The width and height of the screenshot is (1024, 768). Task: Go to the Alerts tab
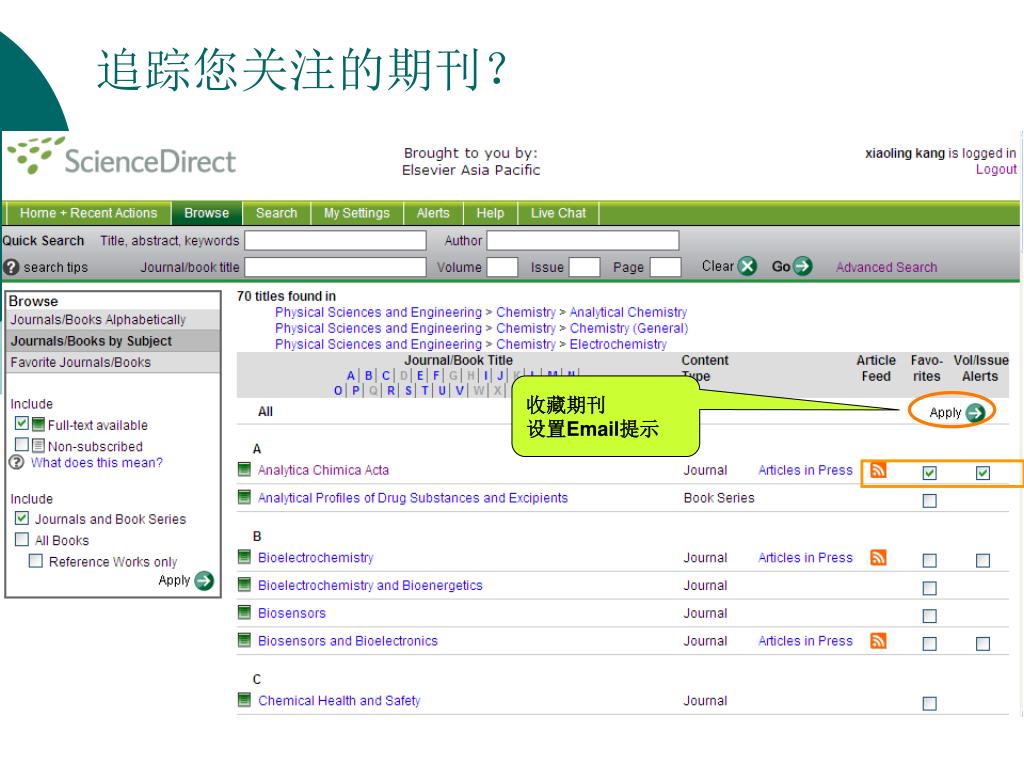433,214
